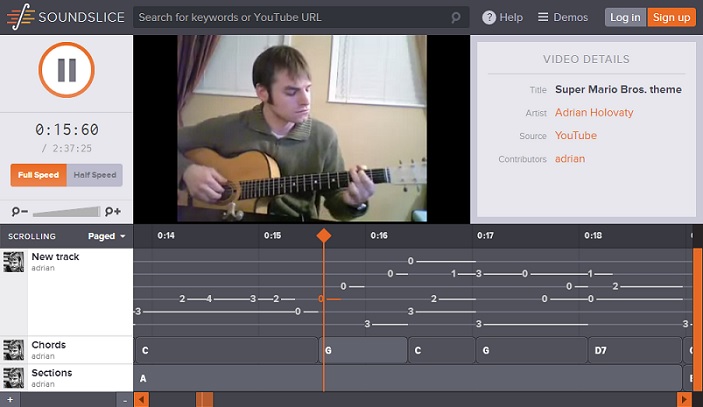Open the YouTube source link
The height and width of the screenshot is (407, 703).
tap(576, 135)
